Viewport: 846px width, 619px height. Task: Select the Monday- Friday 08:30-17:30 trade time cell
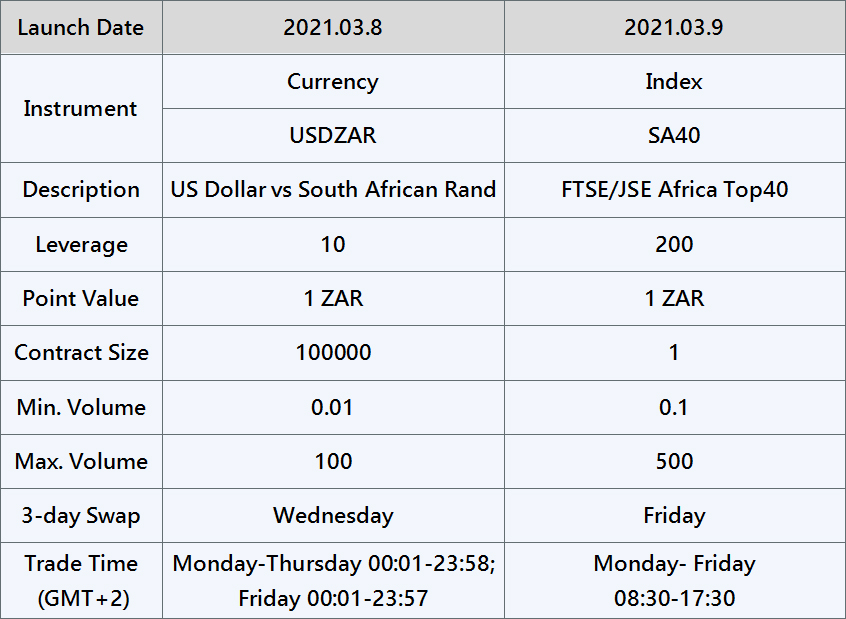[x=674, y=581]
